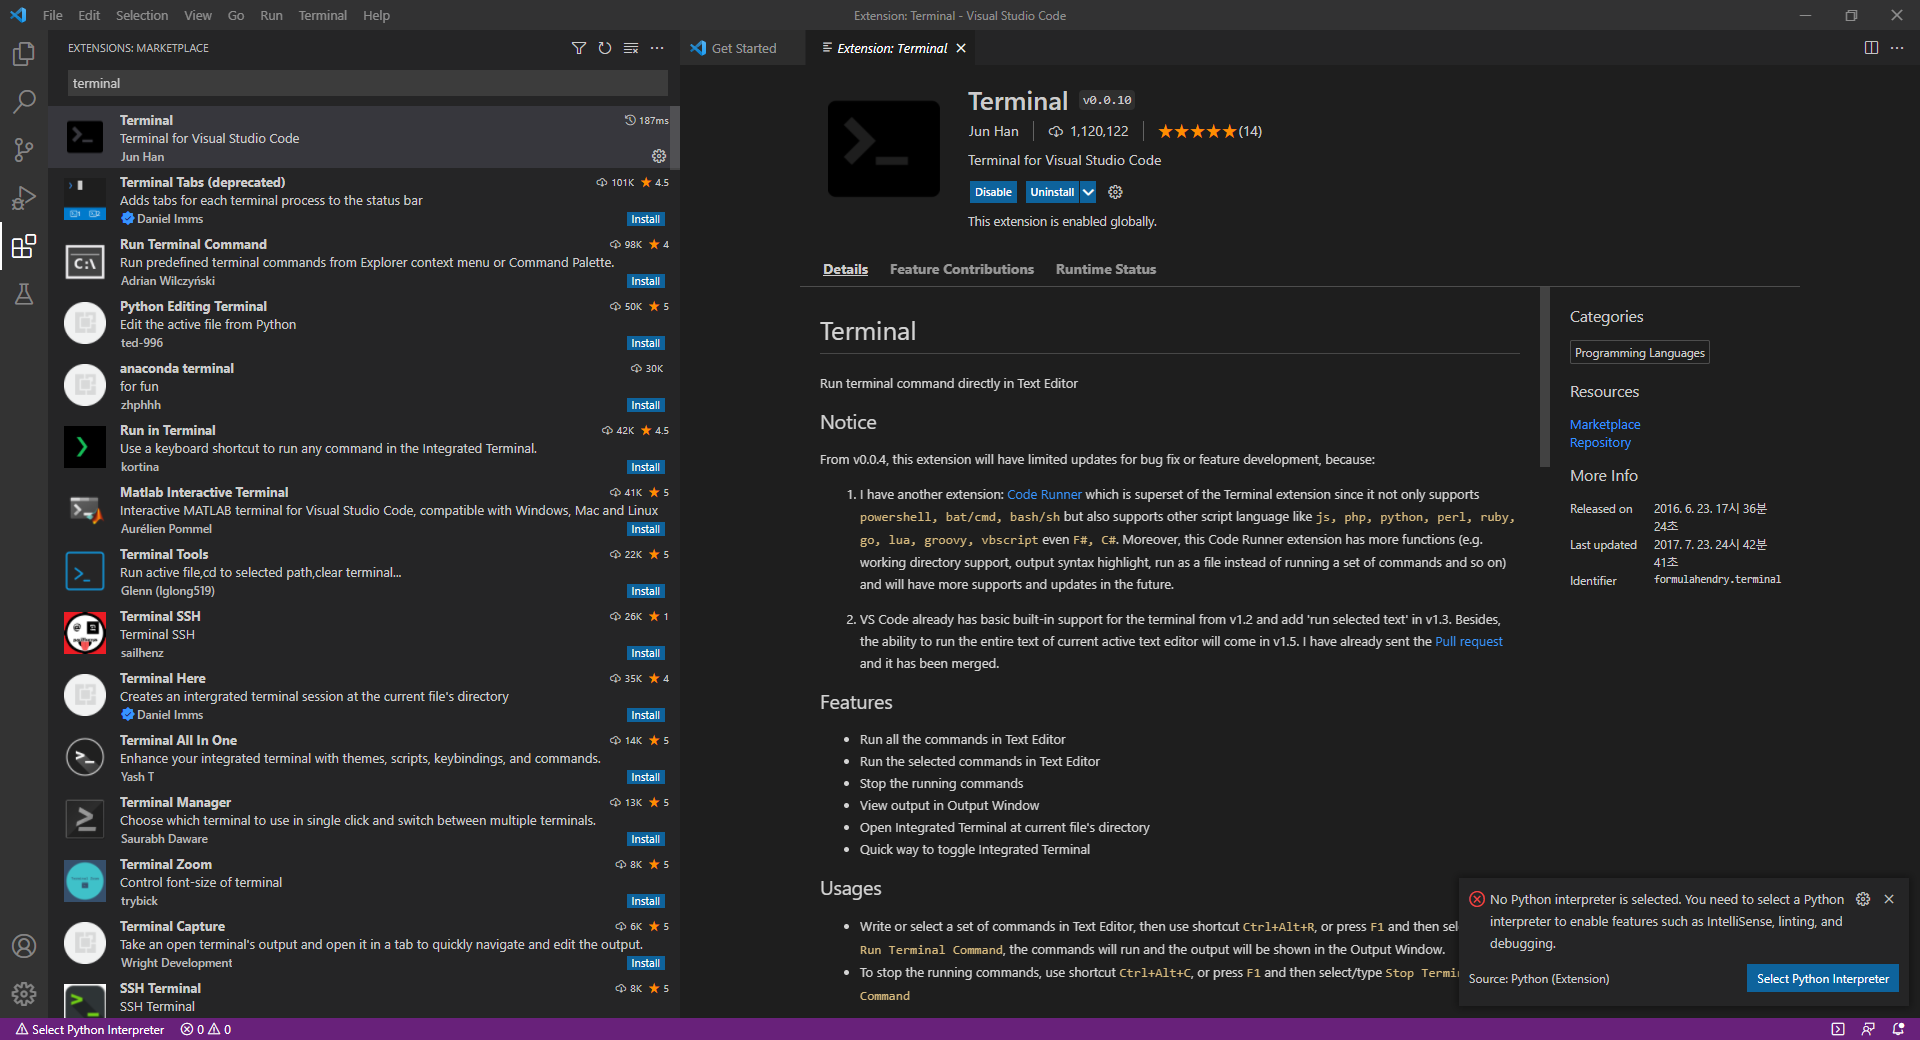Screen dimensions: 1920x1040
Task: Open the Terminal menu in menu bar
Action: (323, 15)
